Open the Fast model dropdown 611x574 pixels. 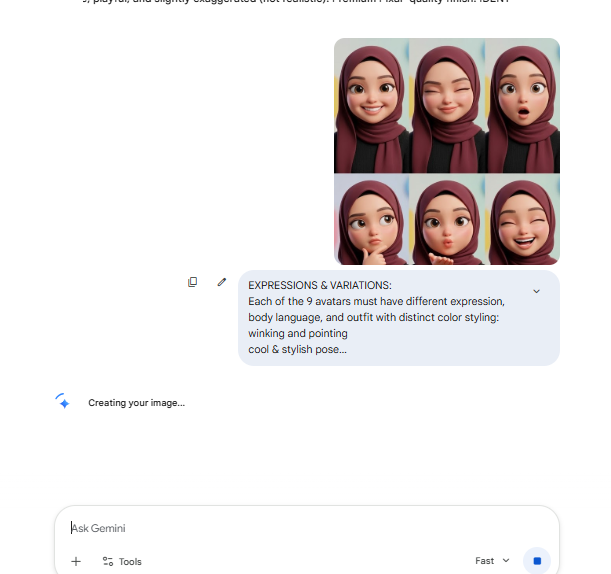pos(492,561)
